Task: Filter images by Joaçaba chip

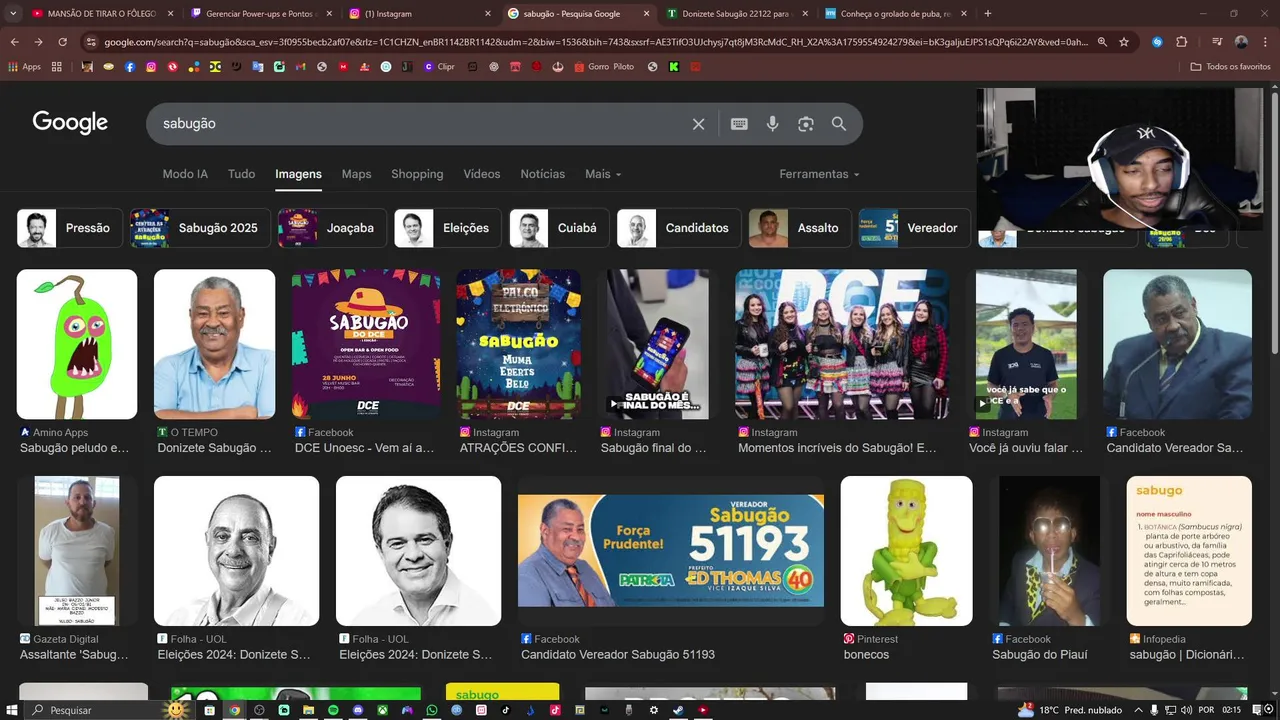Action: tap(332, 228)
